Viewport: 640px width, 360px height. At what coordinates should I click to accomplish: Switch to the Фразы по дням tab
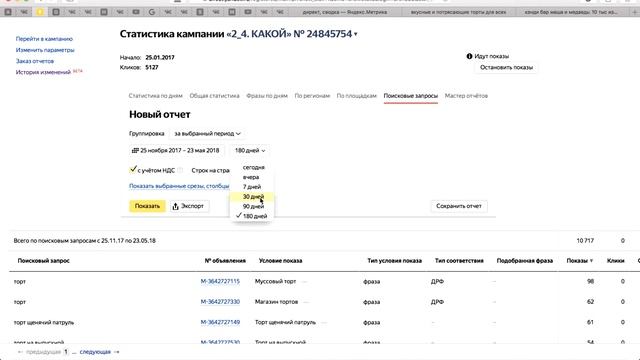267,96
